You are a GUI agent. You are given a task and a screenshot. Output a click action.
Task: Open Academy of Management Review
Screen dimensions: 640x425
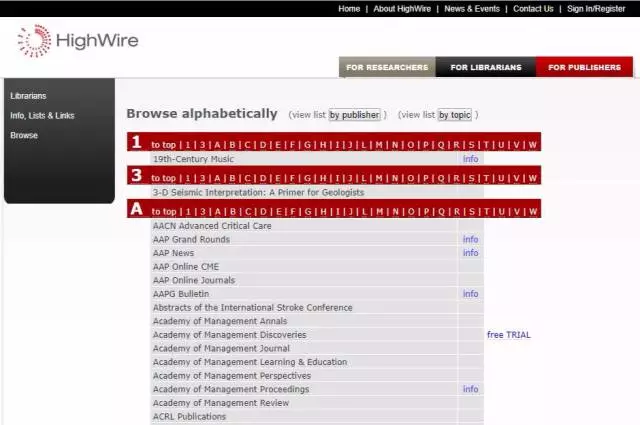[221, 403]
